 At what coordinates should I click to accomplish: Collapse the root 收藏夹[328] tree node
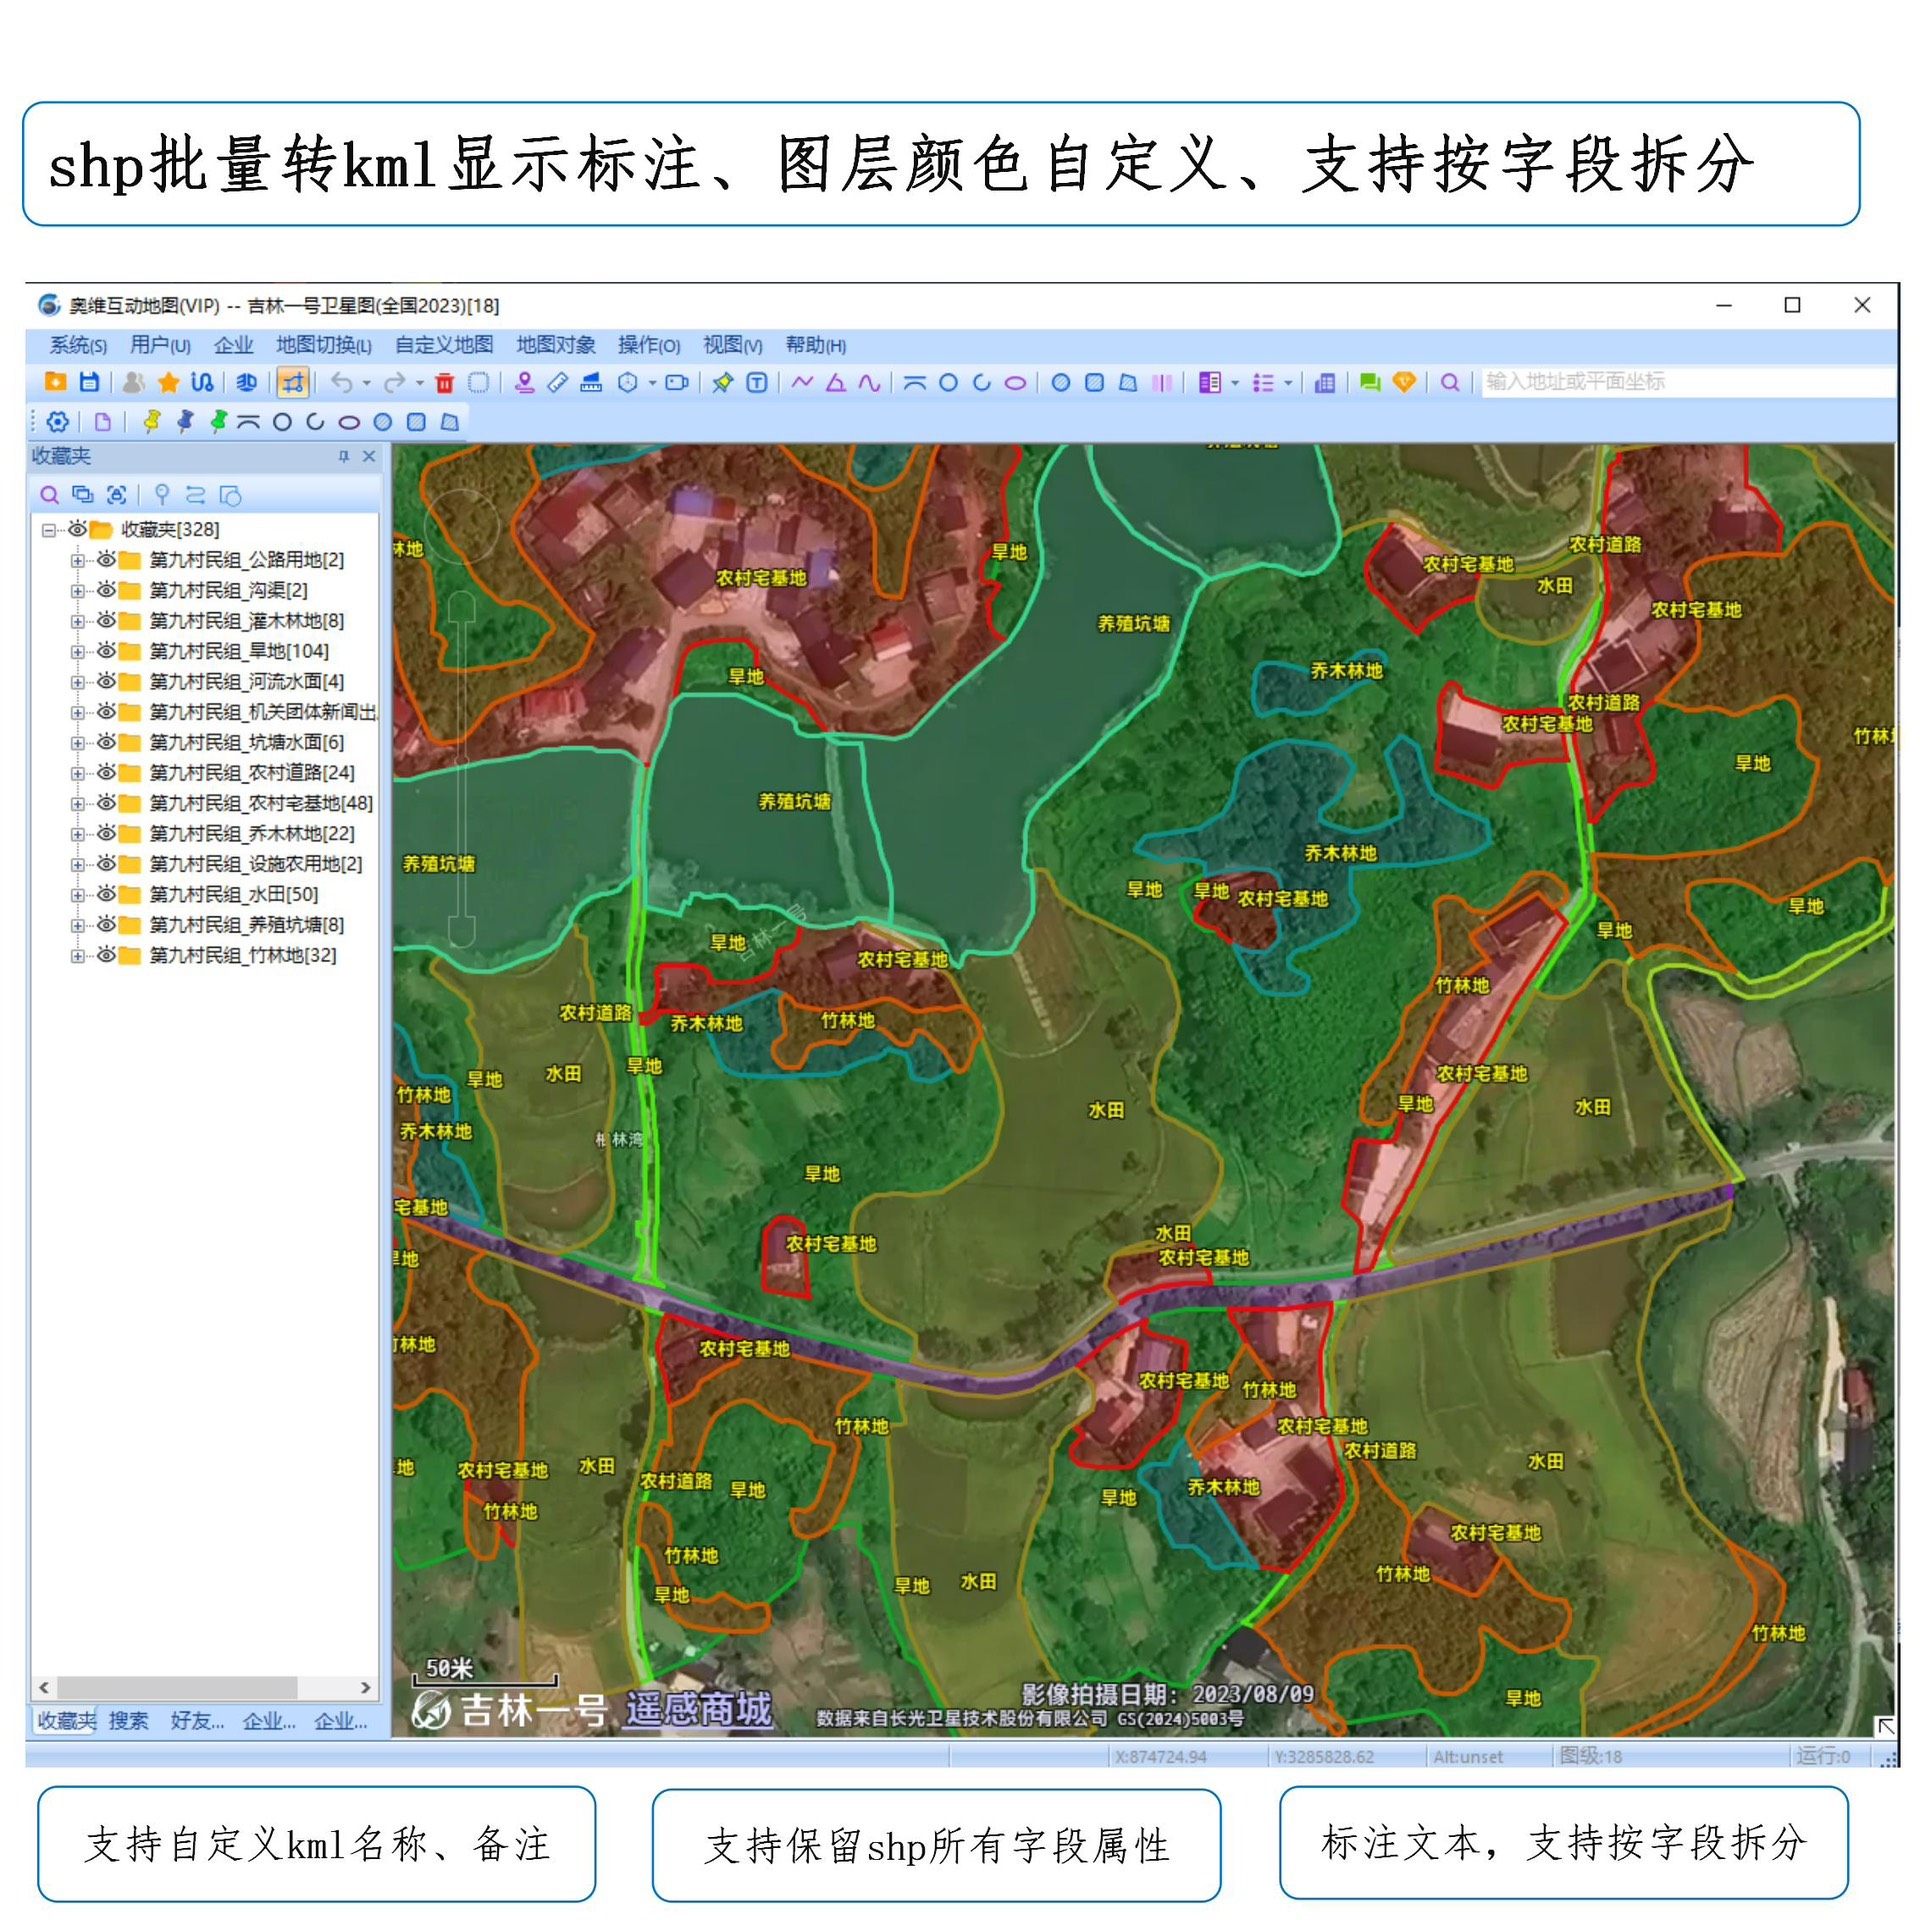click(48, 529)
